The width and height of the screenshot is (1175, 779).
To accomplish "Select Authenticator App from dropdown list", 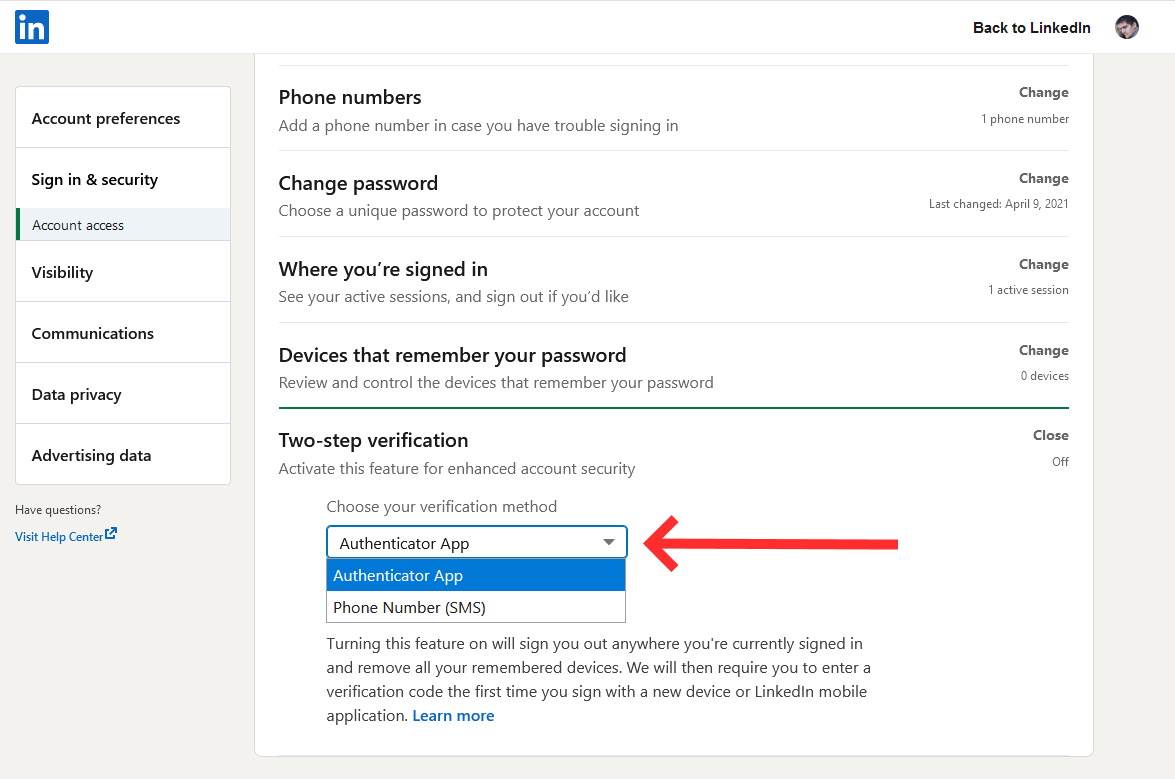I will pos(476,575).
